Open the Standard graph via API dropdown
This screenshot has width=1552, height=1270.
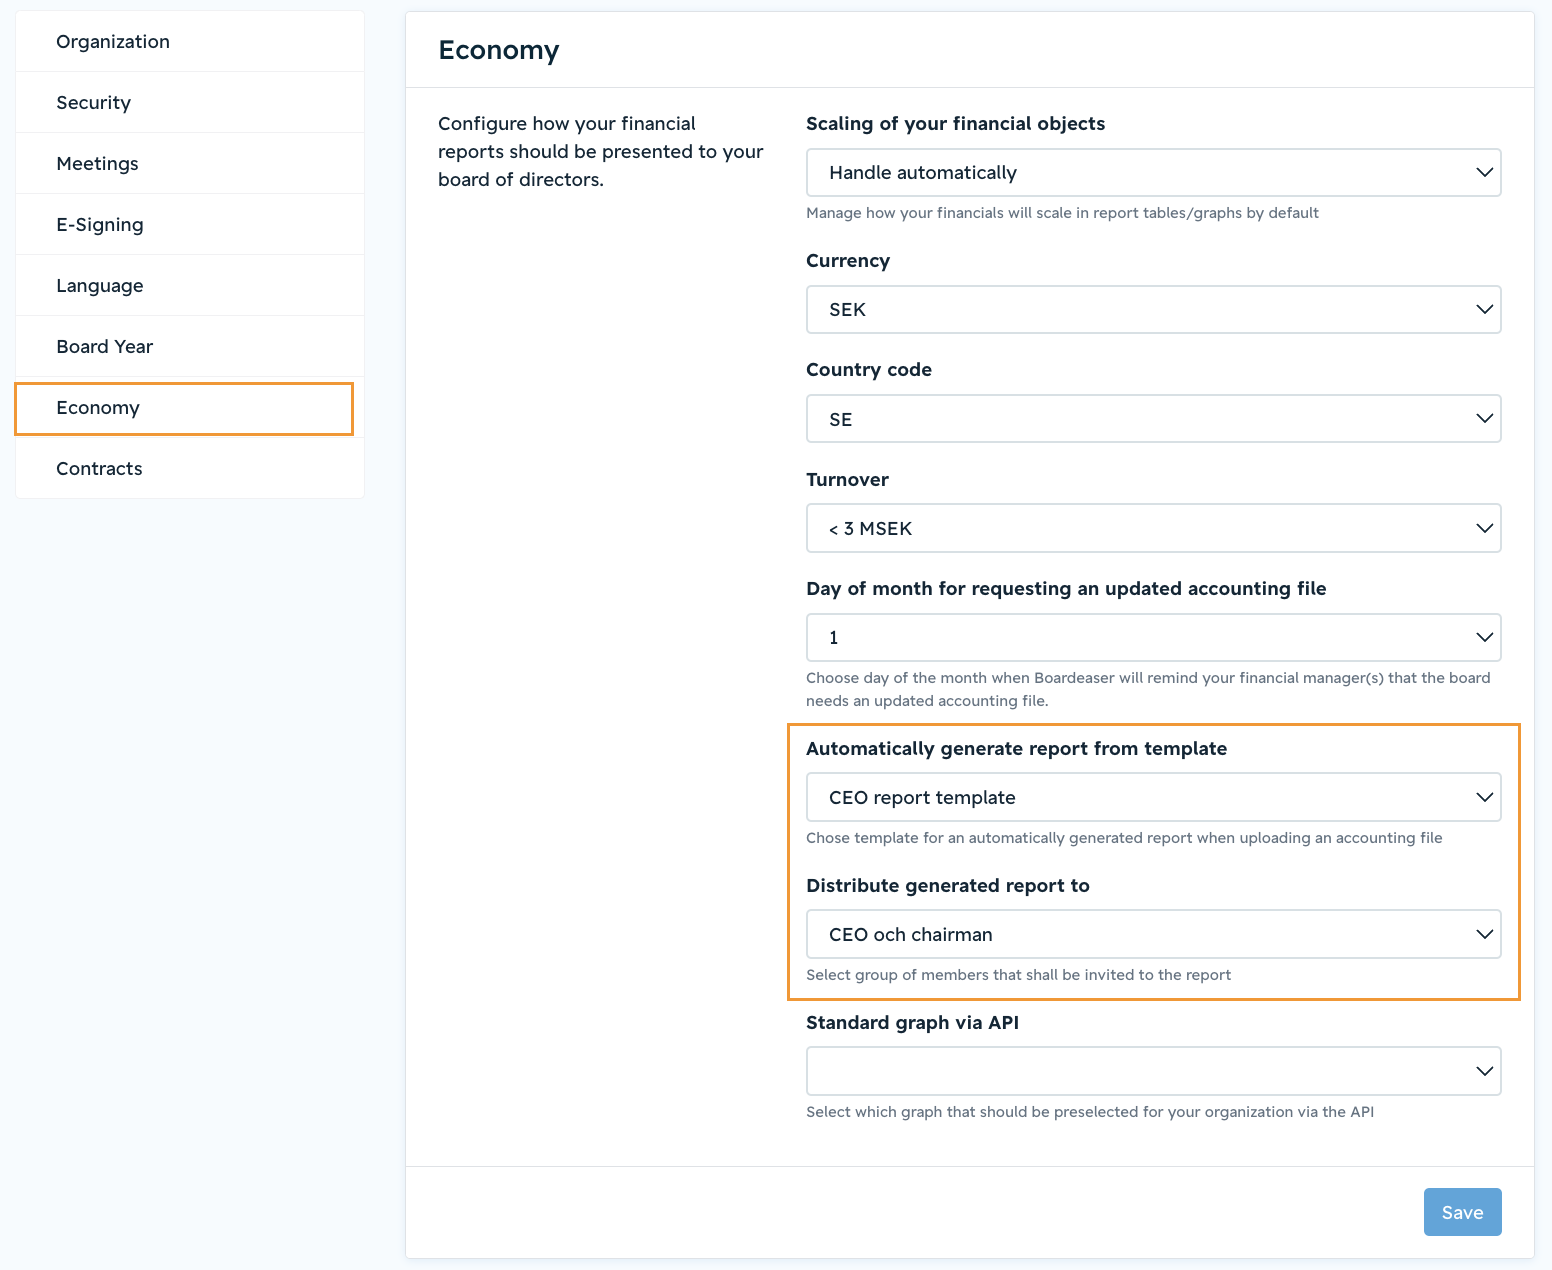1153,1071
